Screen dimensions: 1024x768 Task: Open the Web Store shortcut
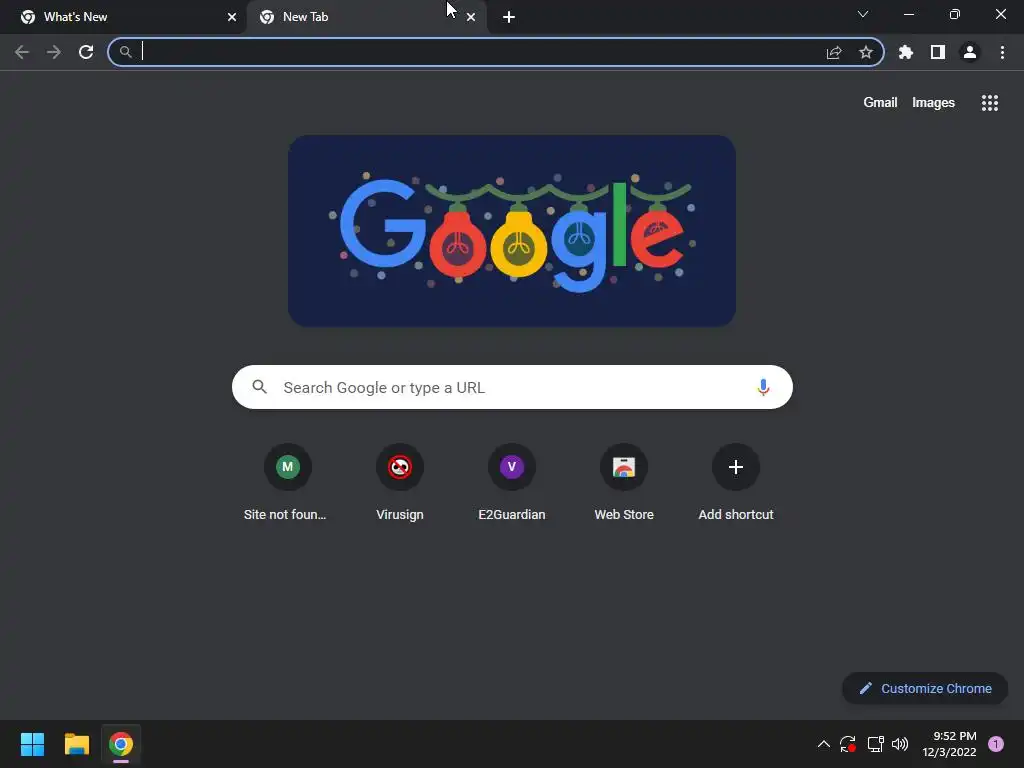pyautogui.click(x=624, y=482)
